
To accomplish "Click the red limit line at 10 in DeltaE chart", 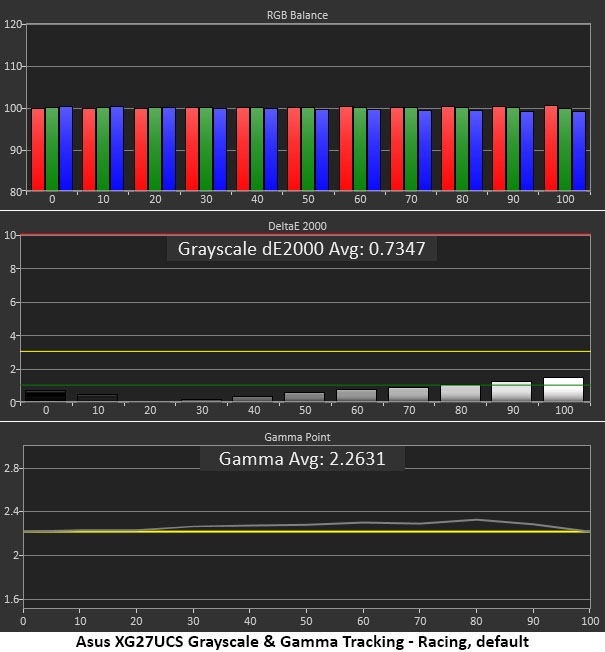I will click(x=306, y=235).
